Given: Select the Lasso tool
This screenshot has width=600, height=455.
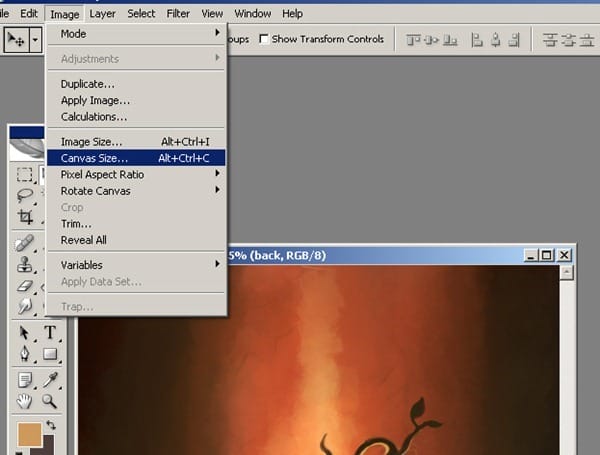Looking at the screenshot, I should [x=24, y=195].
